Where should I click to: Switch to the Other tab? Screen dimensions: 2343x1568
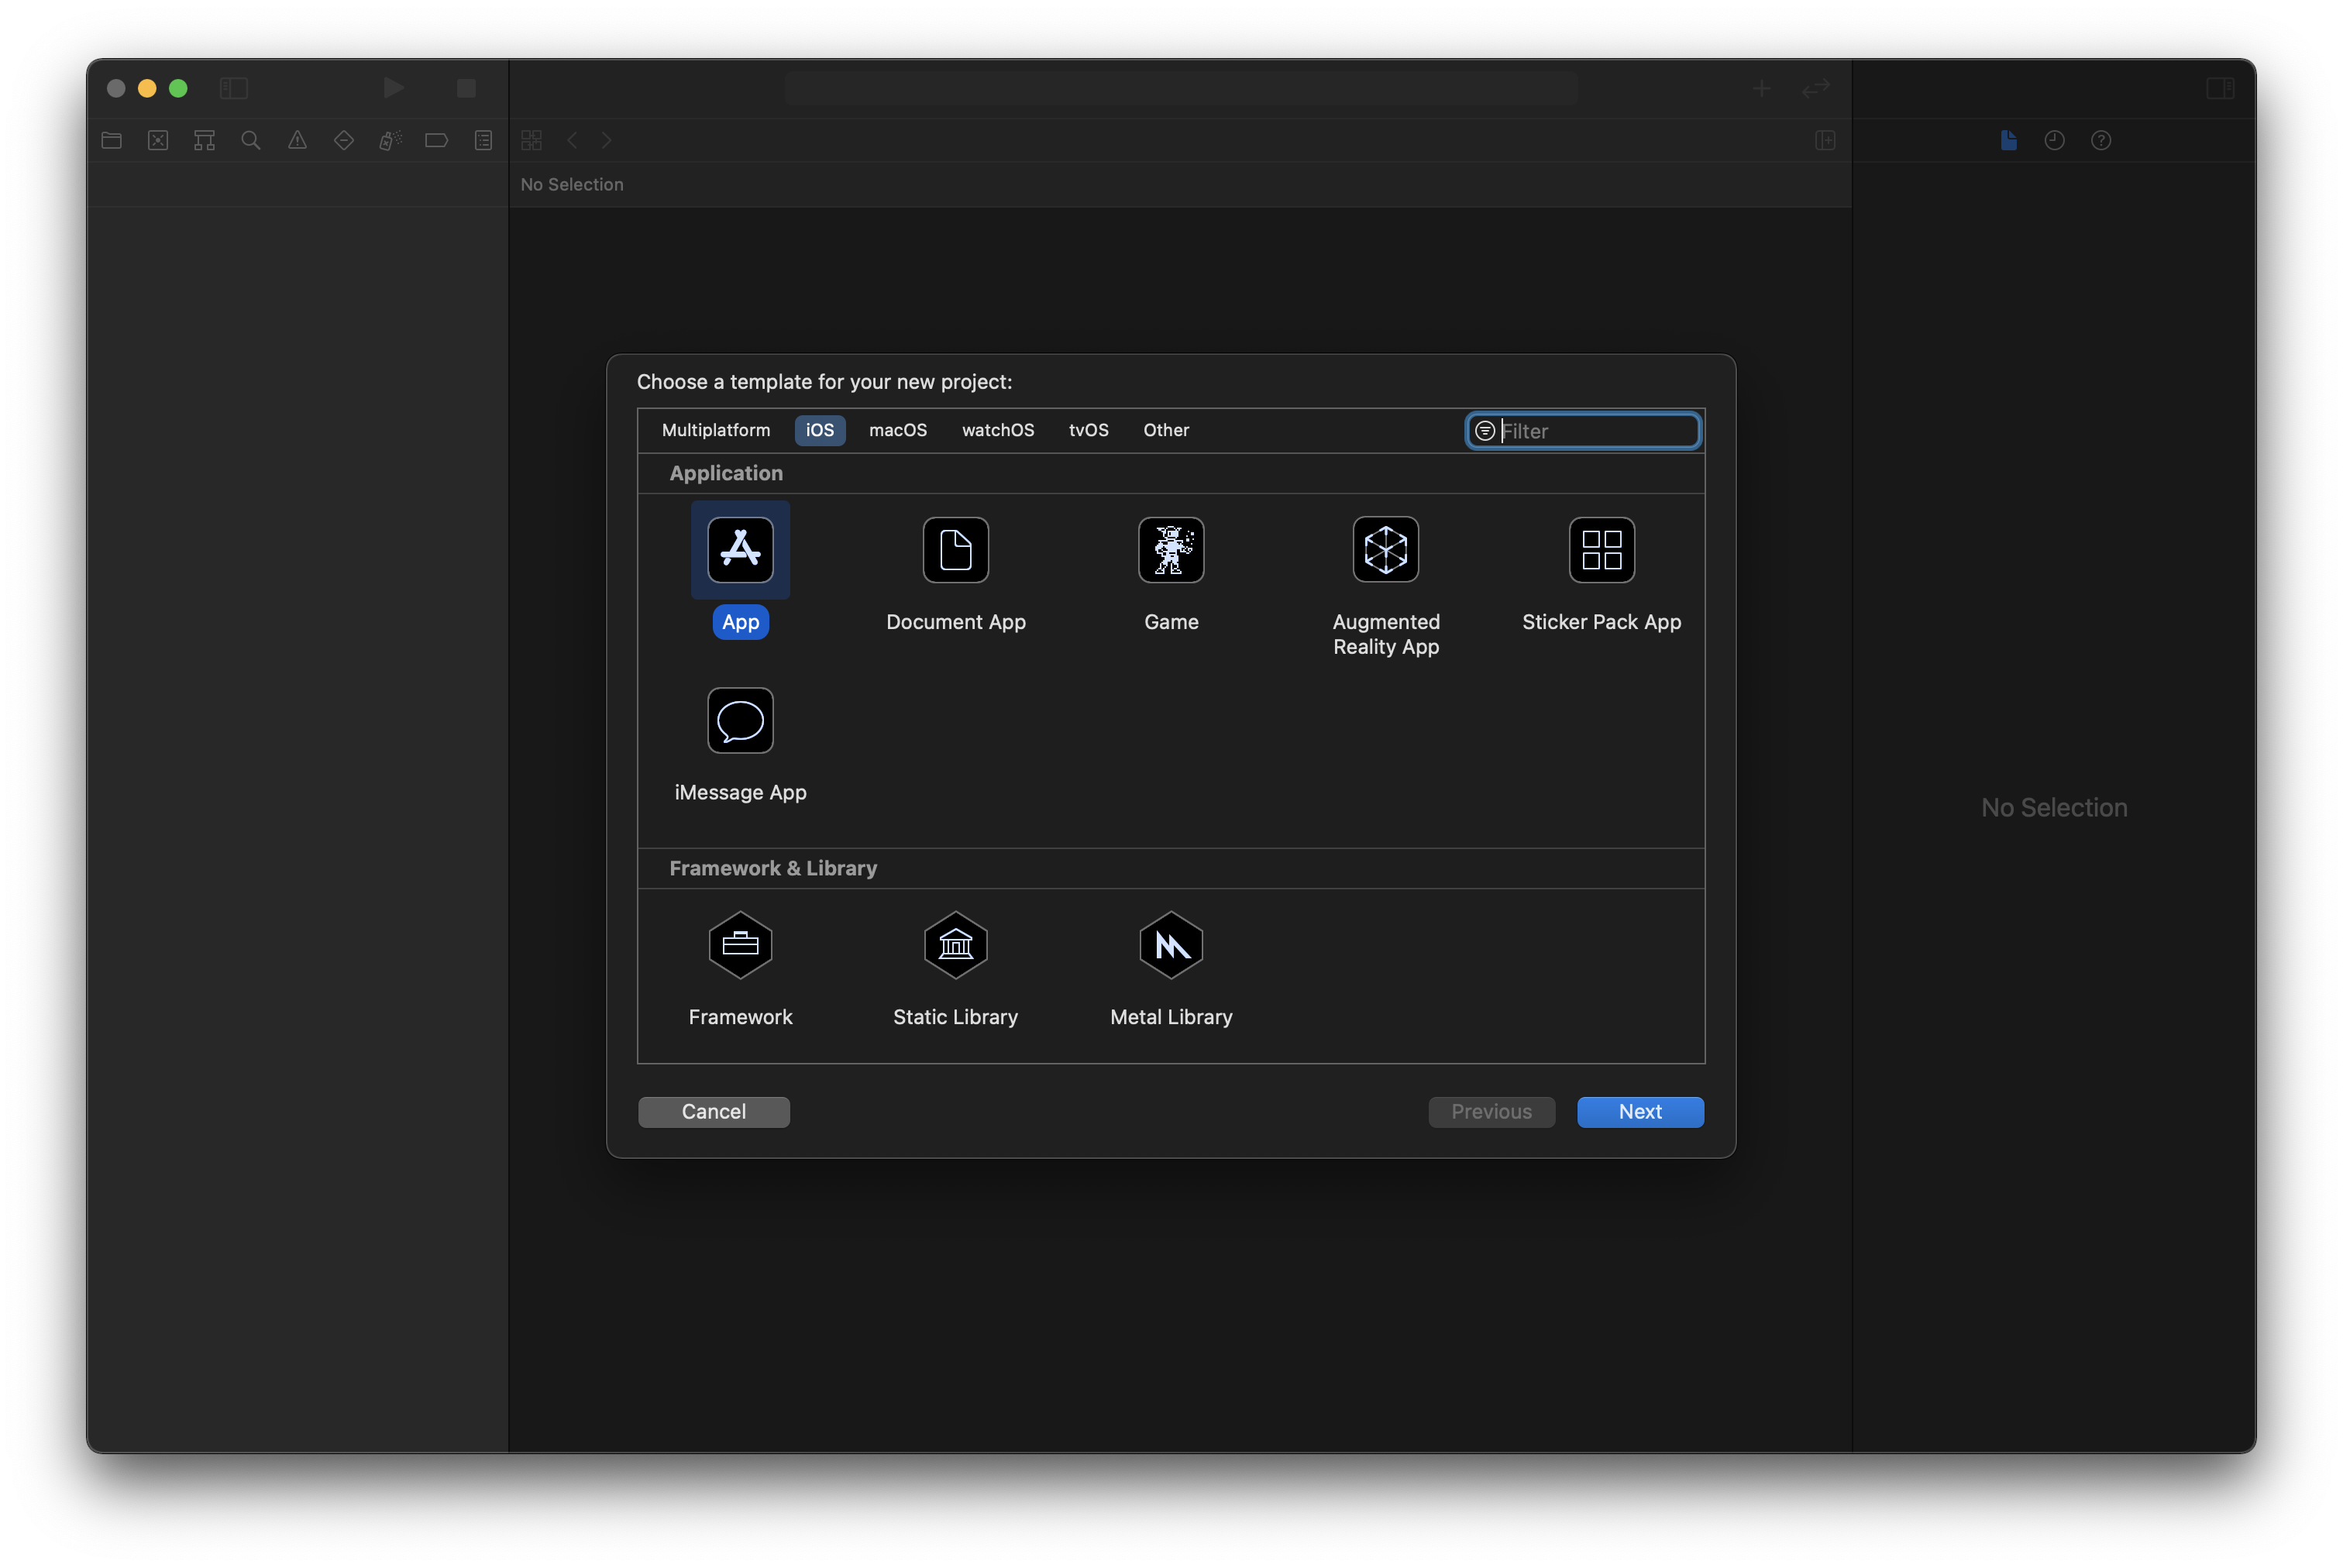(x=1166, y=430)
